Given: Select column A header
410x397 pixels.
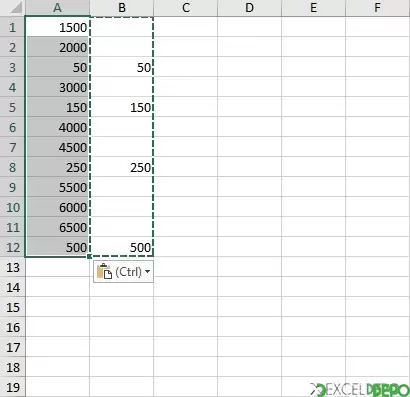Looking at the screenshot, I should (57, 8).
